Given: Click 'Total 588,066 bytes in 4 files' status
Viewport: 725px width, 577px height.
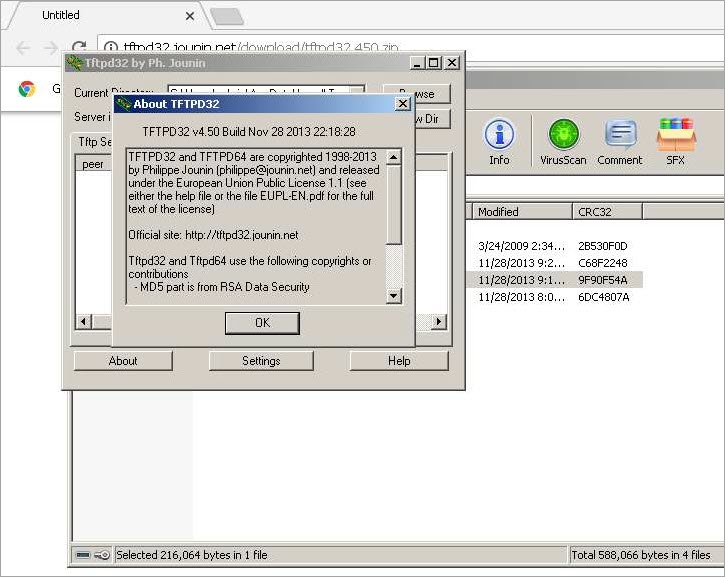Looking at the screenshot, I should (x=641, y=555).
